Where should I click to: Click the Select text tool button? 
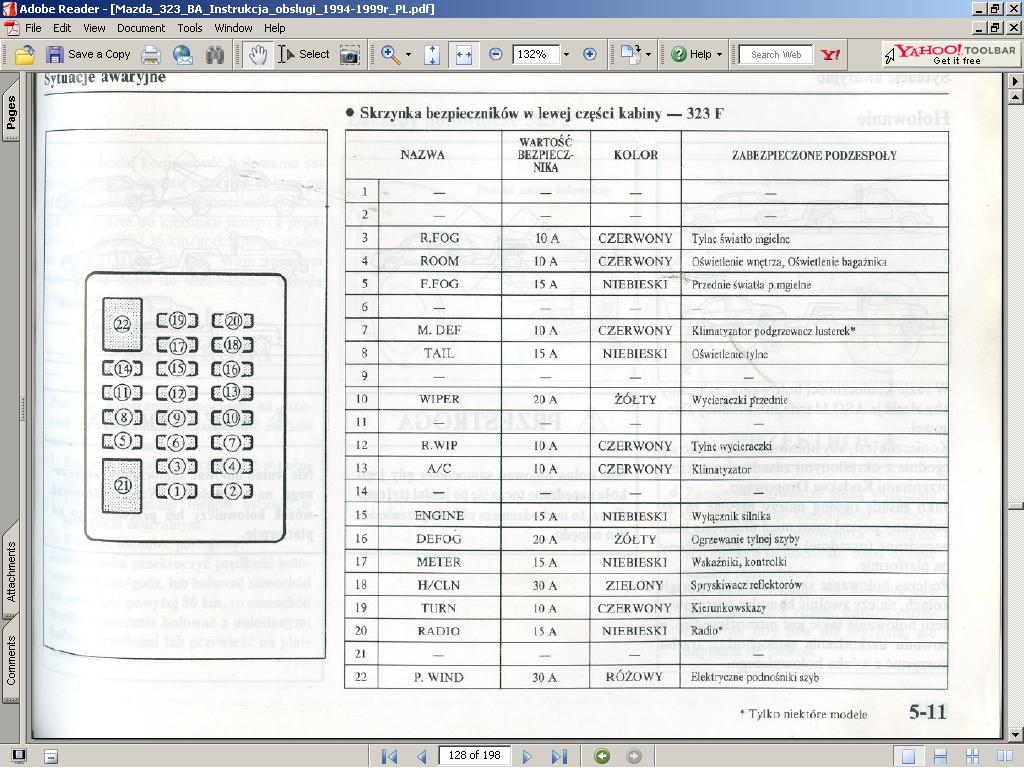[304, 54]
